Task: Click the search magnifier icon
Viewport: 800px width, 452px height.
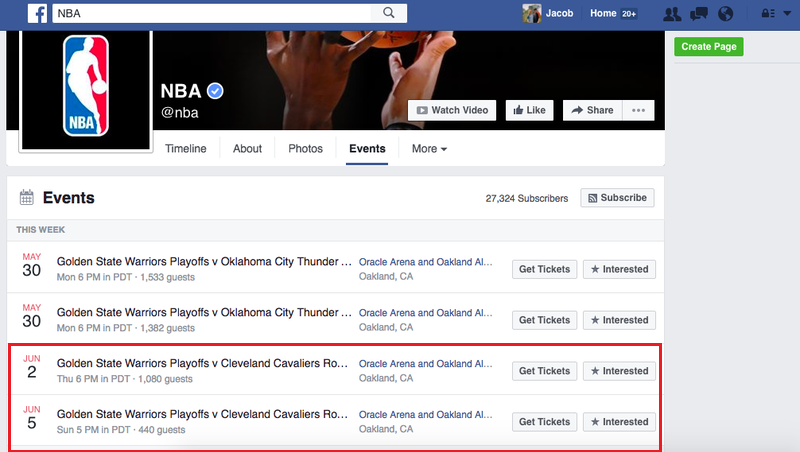Action: (389, 13)
